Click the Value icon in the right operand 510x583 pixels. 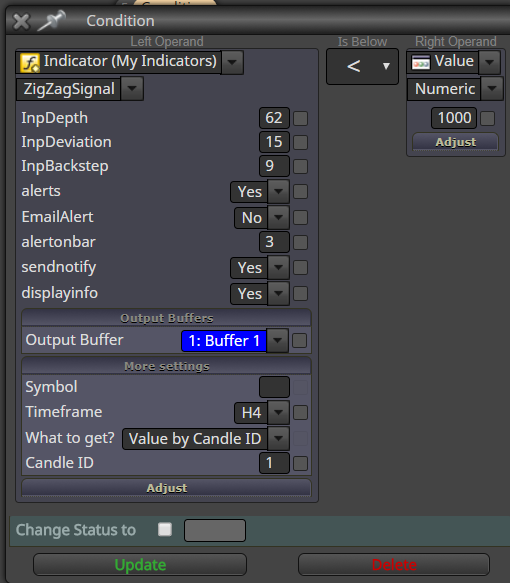coord(421,62)
